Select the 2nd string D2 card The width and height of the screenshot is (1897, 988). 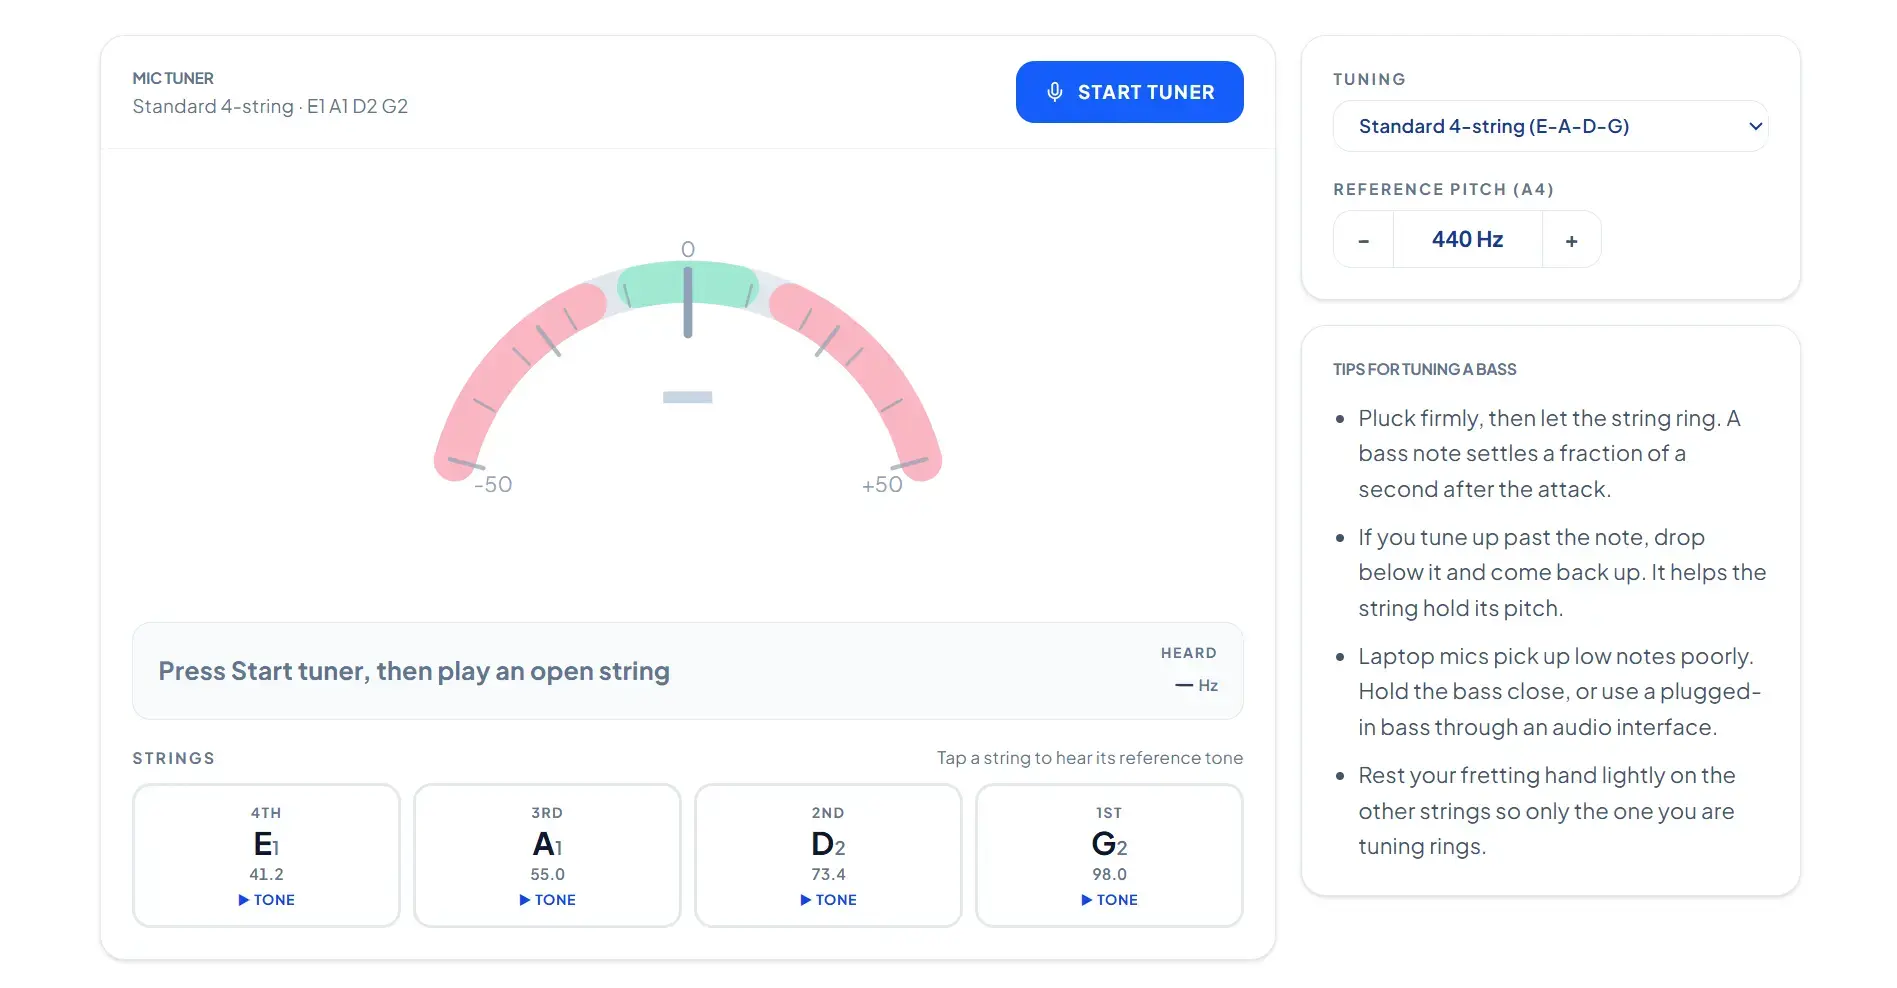pyautogui.click(x=828, y=855)
